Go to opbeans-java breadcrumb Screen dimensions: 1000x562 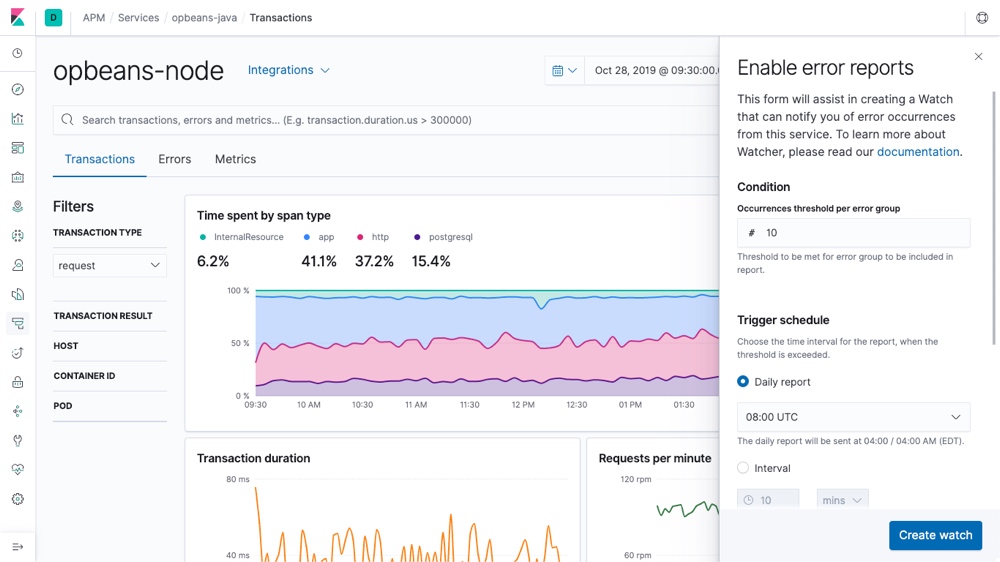click(x=204, y=18)
